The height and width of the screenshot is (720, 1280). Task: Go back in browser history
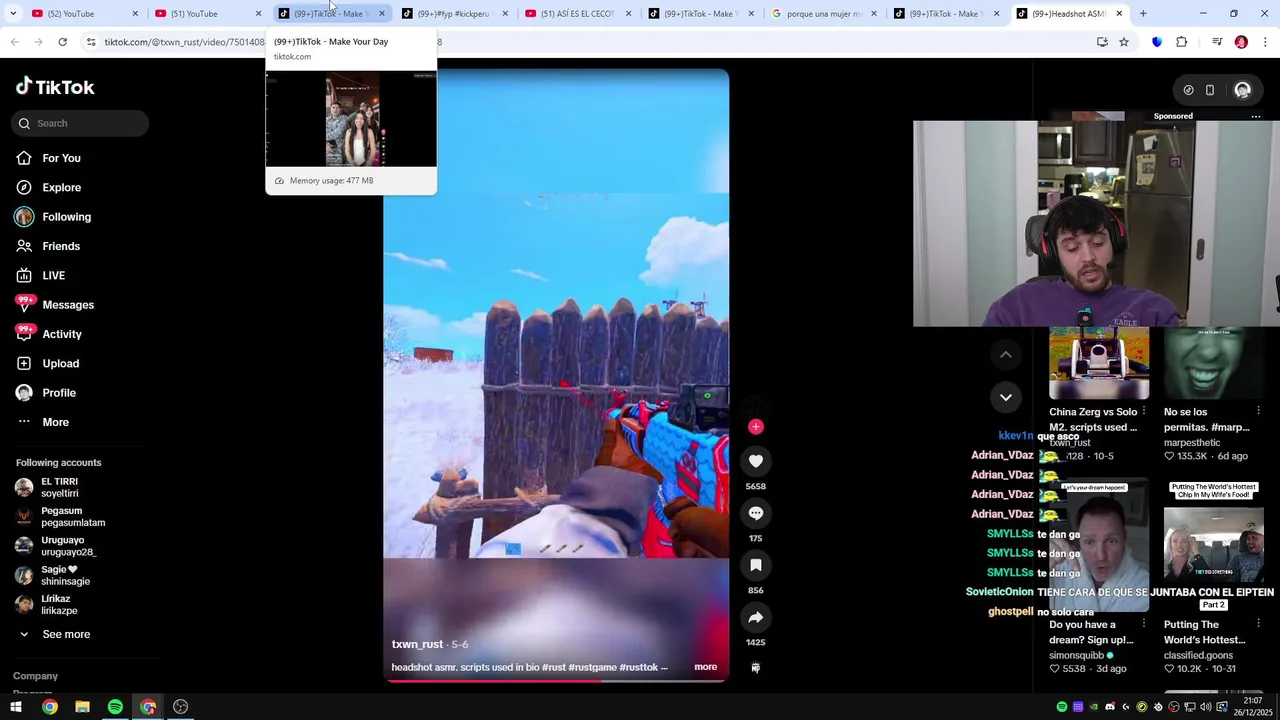coord(14,42)
